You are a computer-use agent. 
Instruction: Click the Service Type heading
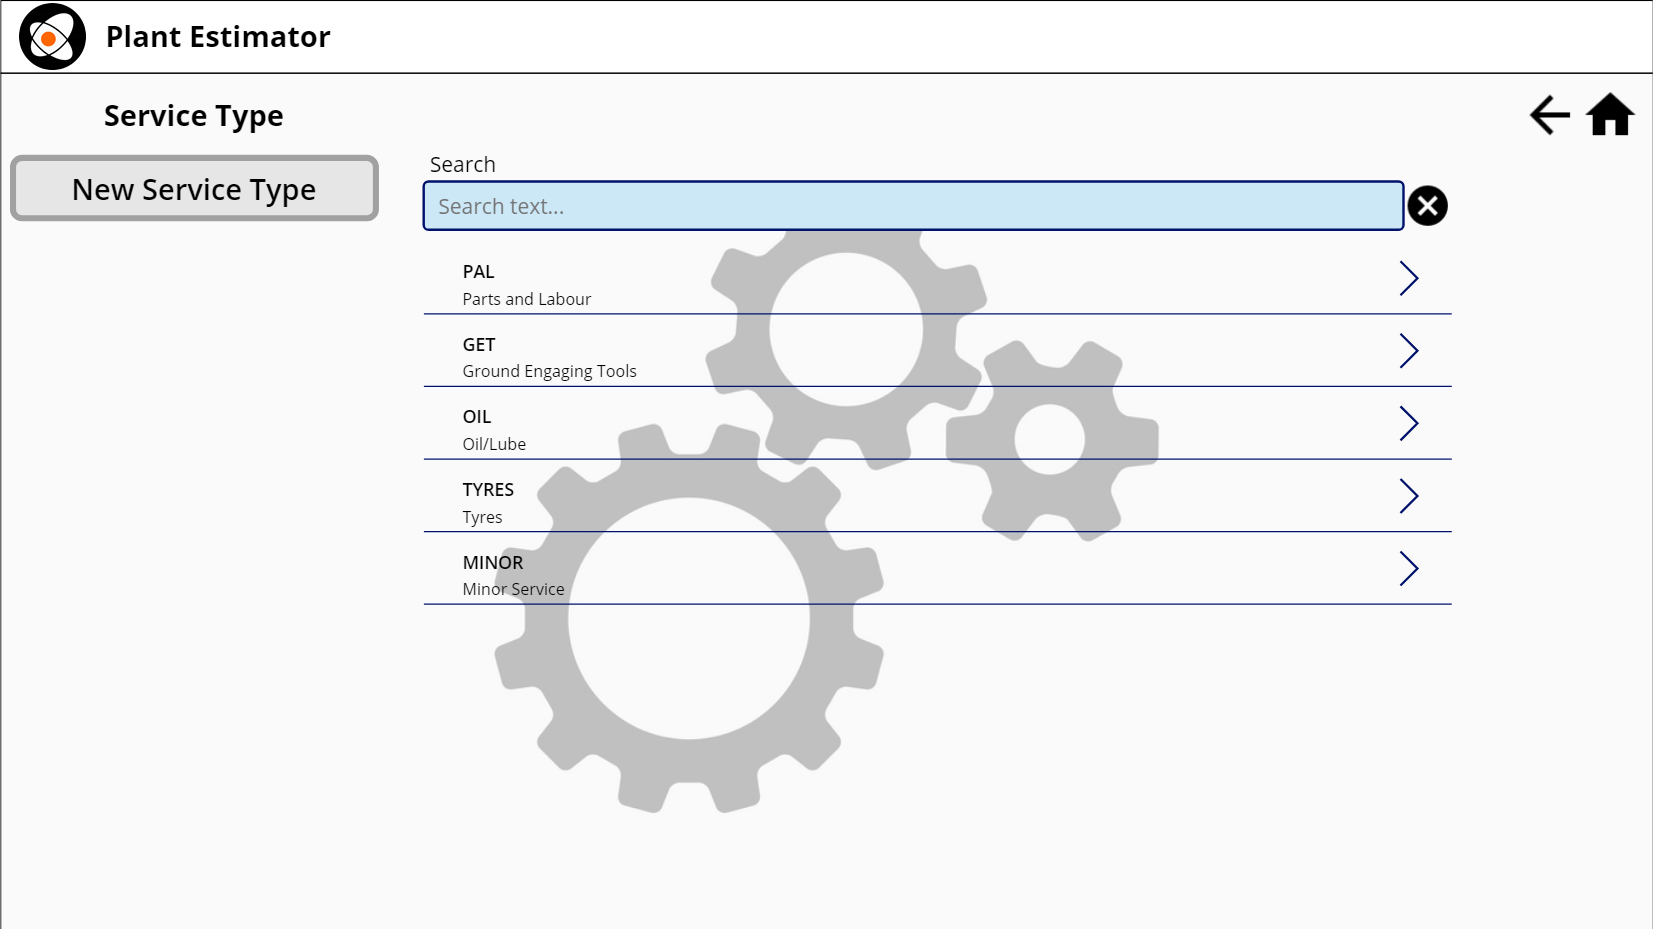(194, 116)
